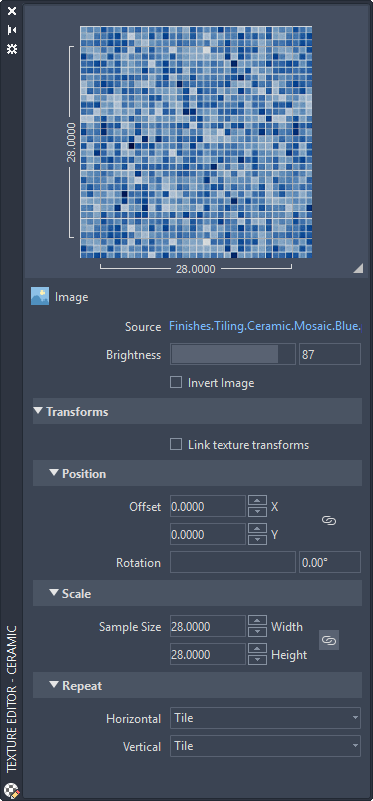Screen dimensions: 373x801
Task: Open the palette properties gear icon
Action: tap(12, 49)
